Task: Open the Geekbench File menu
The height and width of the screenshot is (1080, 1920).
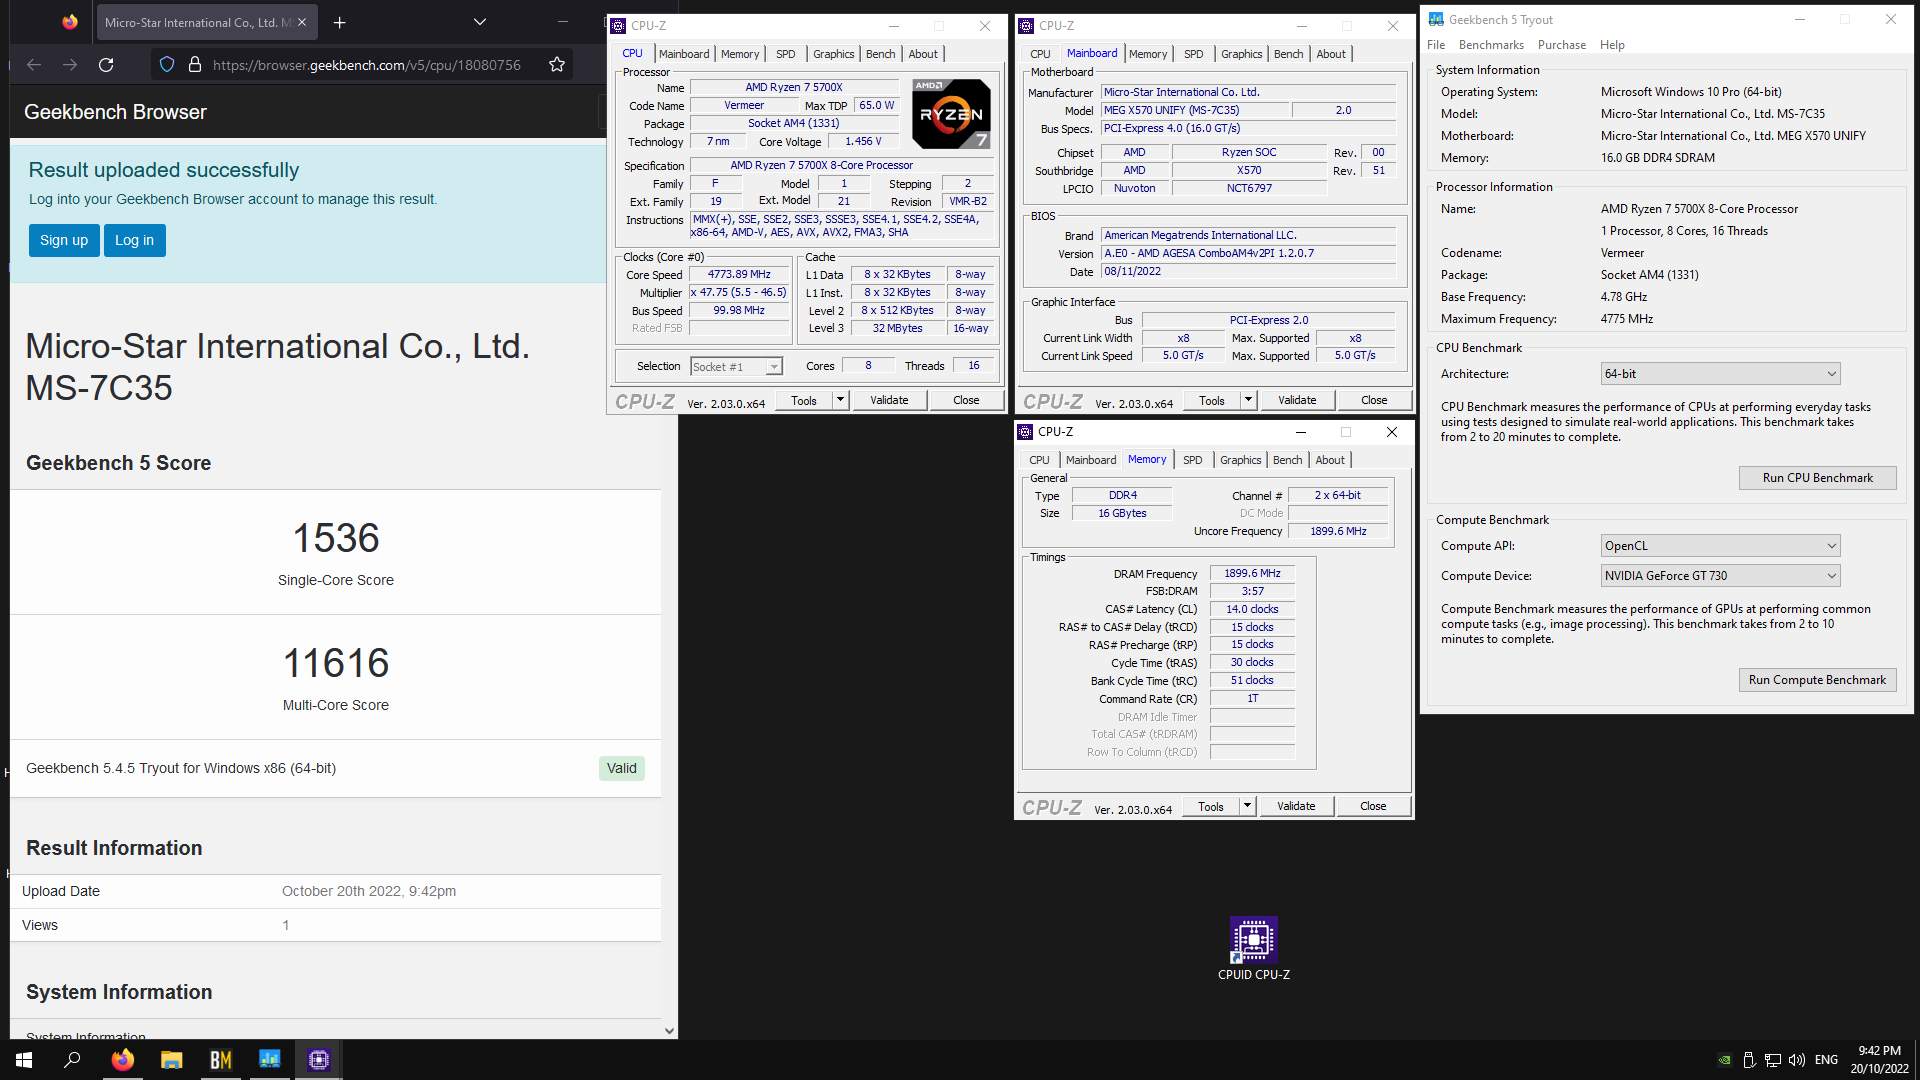Action: (x=1436, y=45)
